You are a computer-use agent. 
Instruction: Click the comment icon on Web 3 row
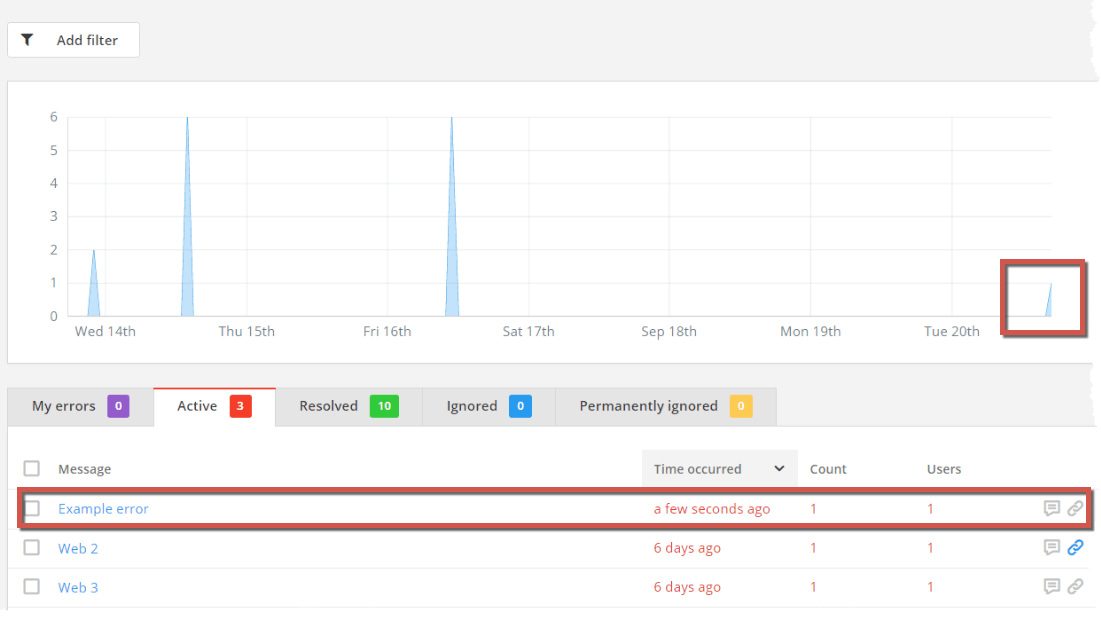pyautogui.click(x=1052, y=586)
